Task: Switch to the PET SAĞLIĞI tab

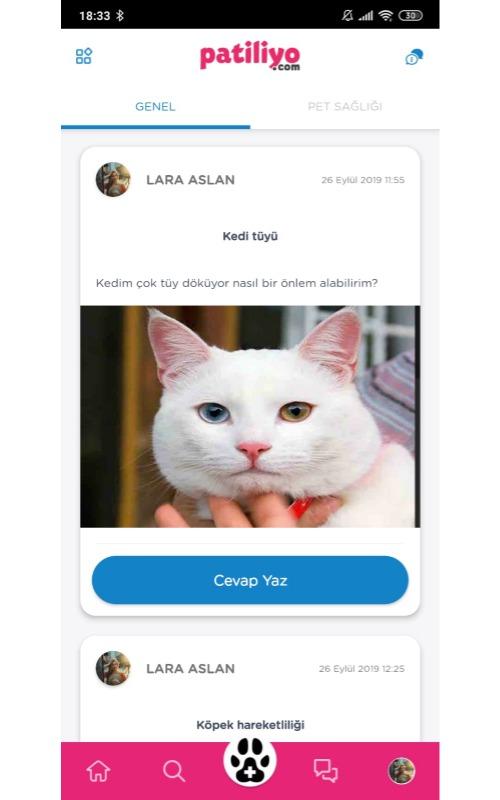Action: (x=345, y=107)
